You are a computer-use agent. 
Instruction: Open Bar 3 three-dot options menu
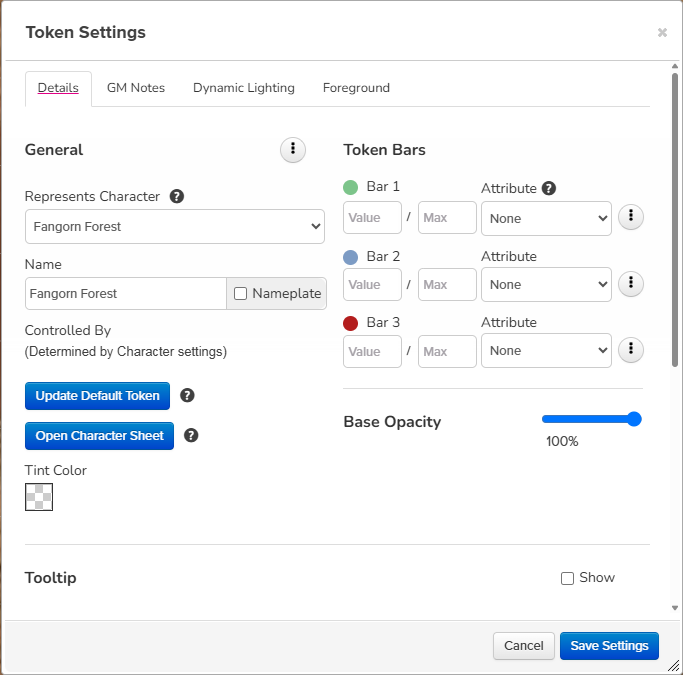pyautogui.click(x=631, y=350)
